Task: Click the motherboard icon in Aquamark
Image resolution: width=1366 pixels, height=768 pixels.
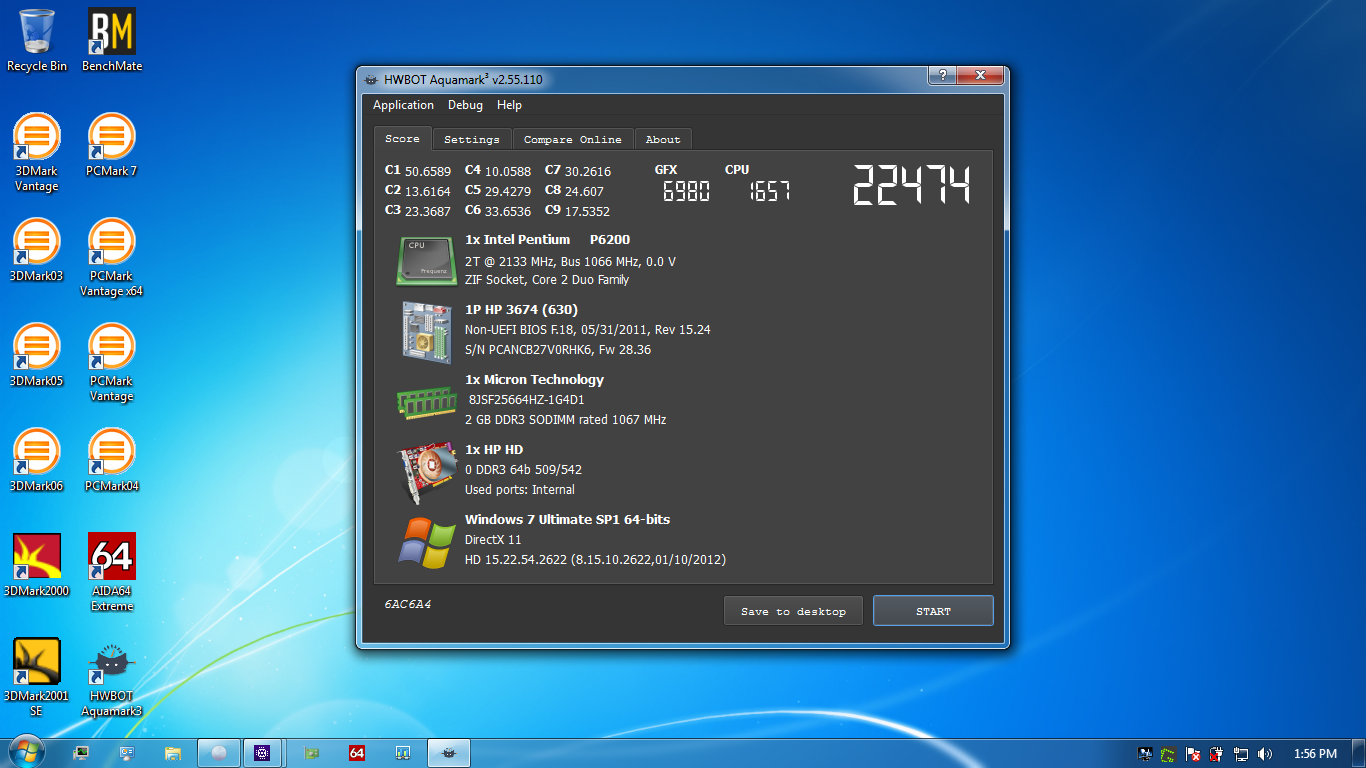Action: click(x=428, y=332)
